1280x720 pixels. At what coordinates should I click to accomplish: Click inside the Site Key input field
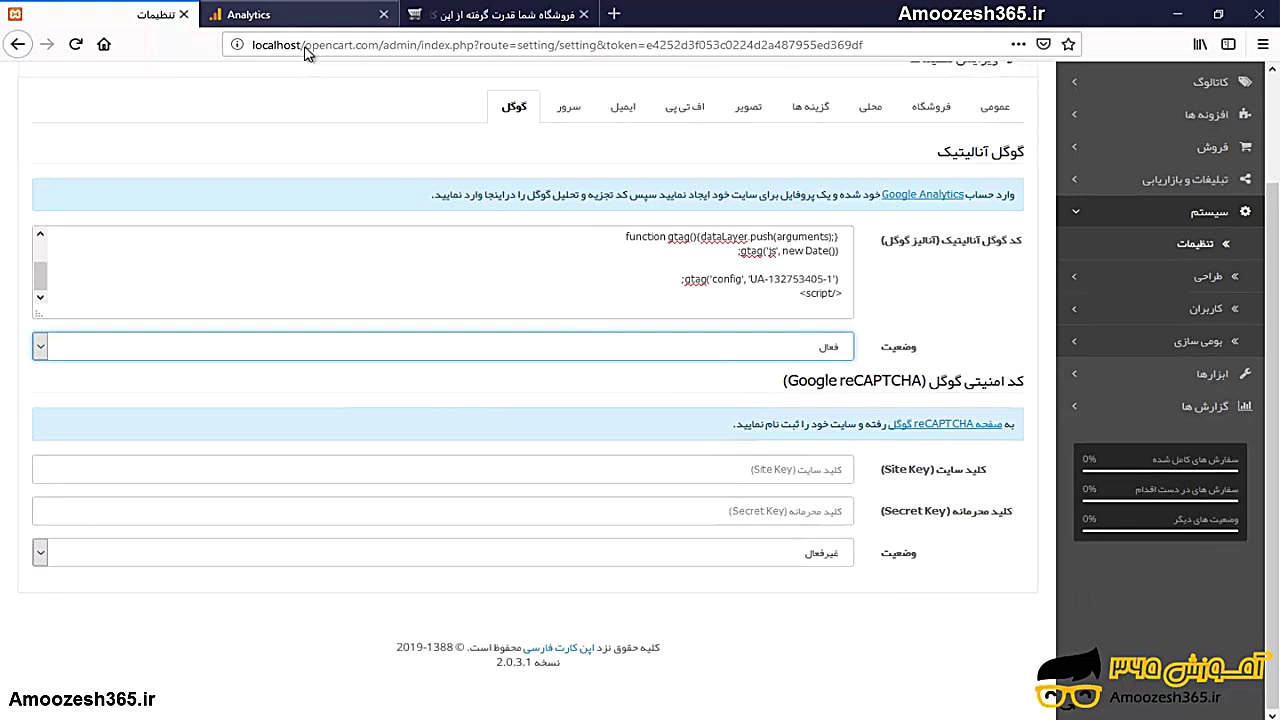click(440, 469)
